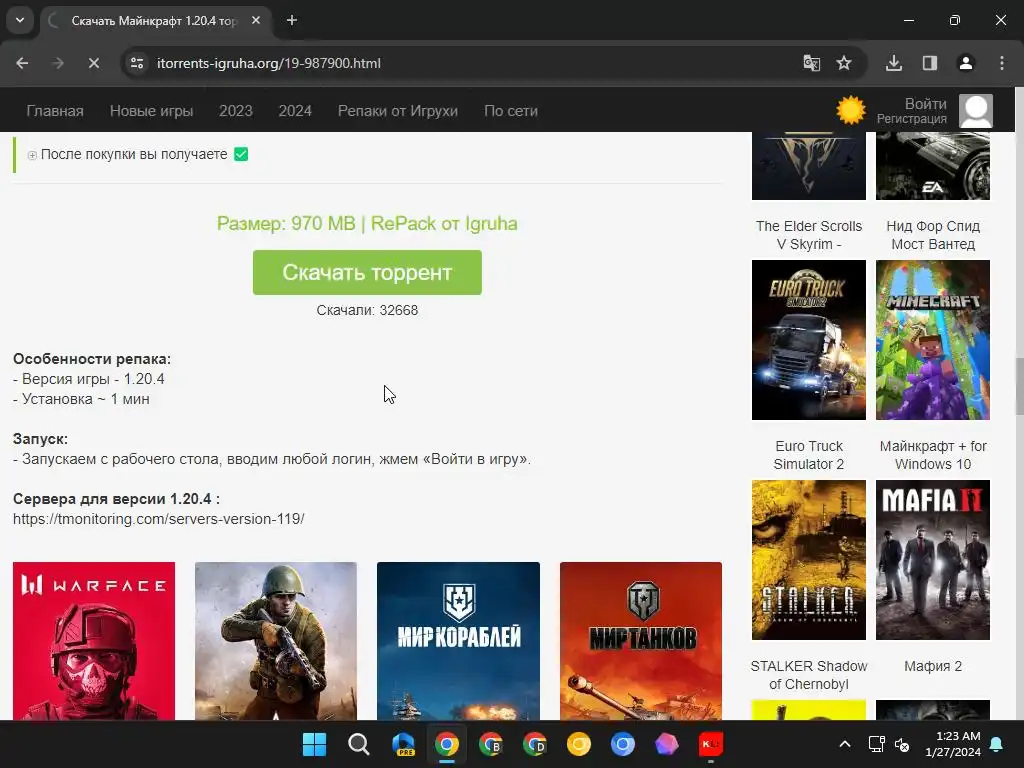This screenshot has width=1024, height=768.
Task: Open the Chrome profile icon
Action: [x=966, y=63]
